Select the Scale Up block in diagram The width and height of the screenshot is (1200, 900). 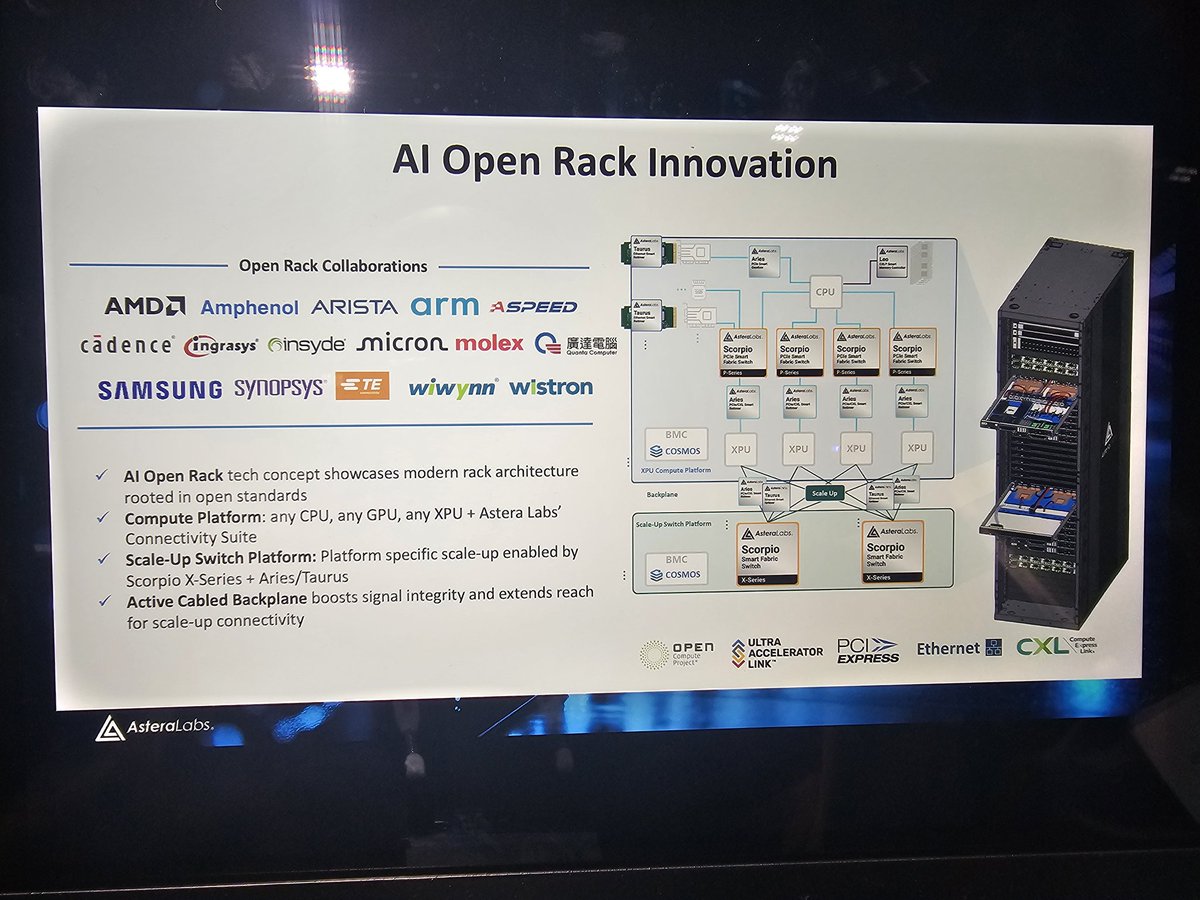tap(826, 493)
